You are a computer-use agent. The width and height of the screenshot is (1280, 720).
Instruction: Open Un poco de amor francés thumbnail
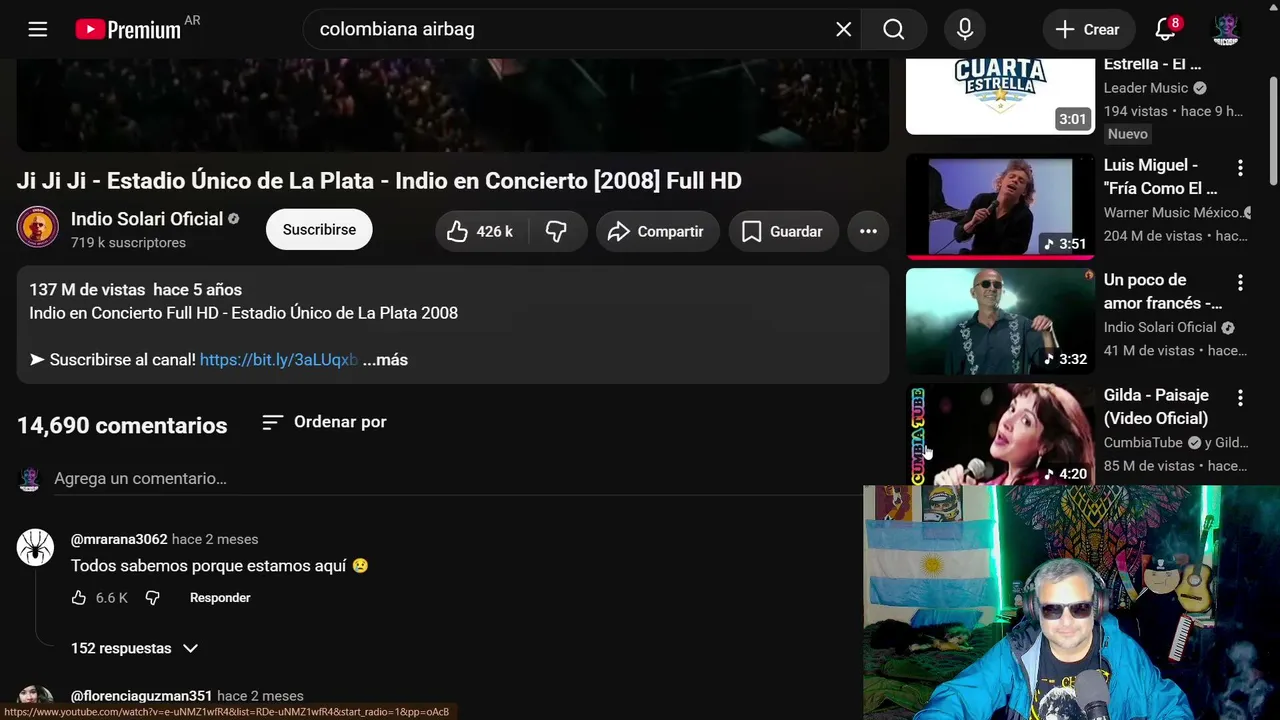1000,321
